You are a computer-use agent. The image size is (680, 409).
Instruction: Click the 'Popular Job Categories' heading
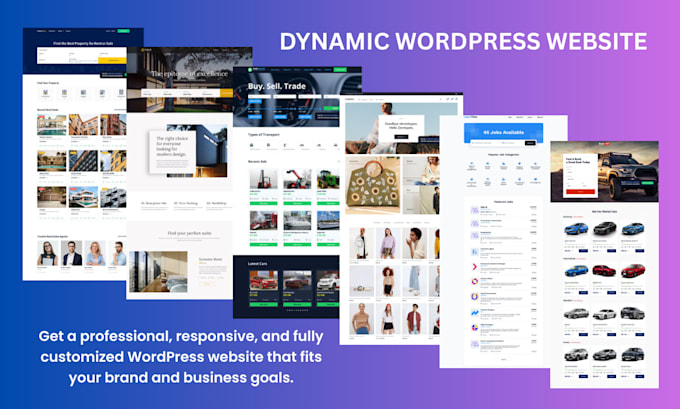click(503, 154)
